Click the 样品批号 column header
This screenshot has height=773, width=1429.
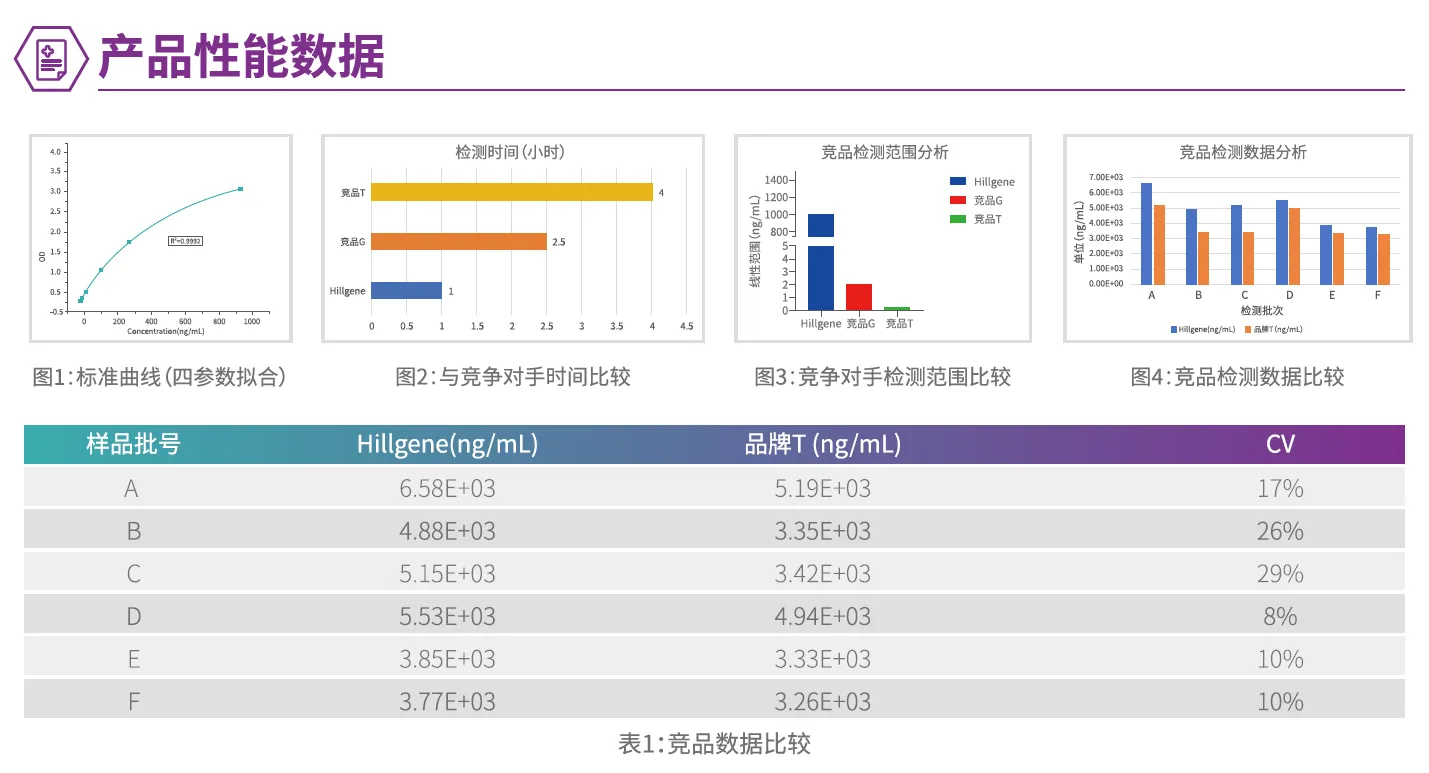tap(134, 444)
